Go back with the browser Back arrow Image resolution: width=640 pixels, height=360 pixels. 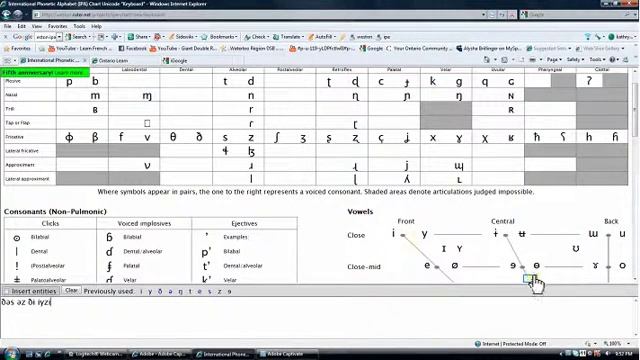click(x=7, y=14)
